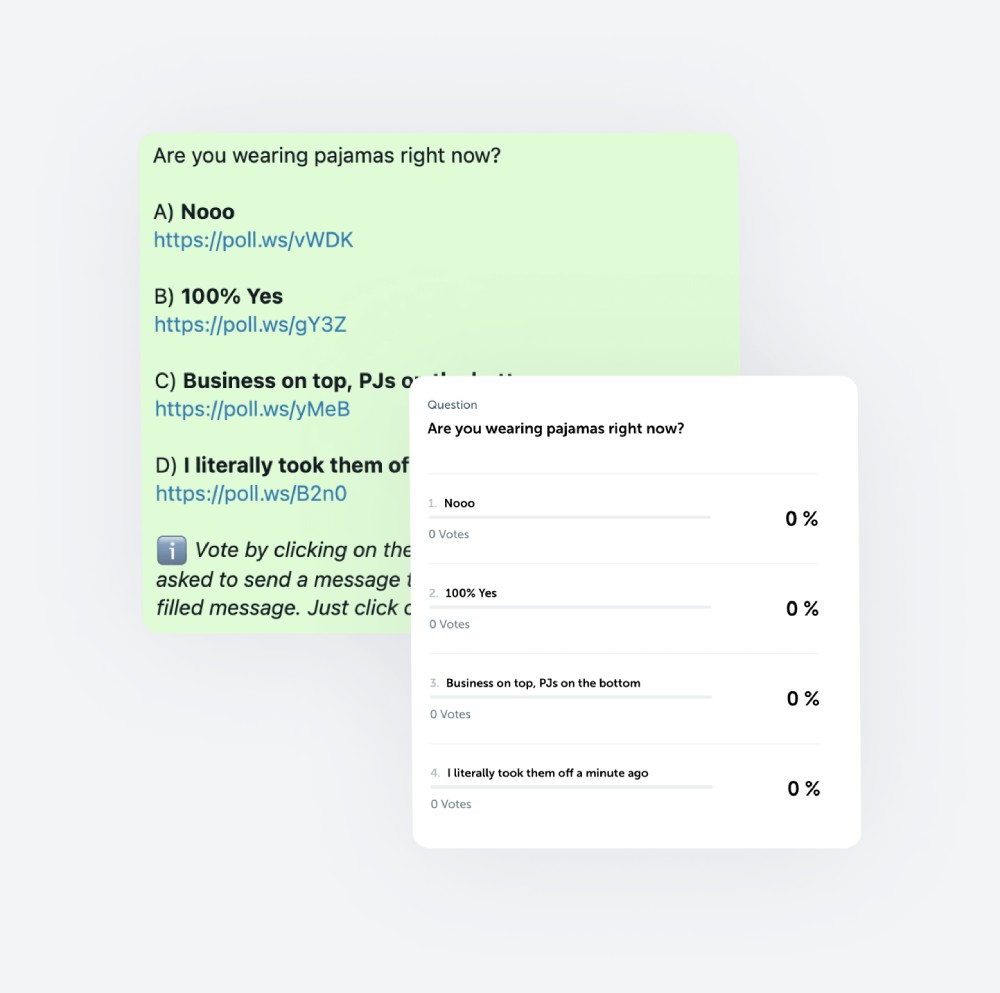Click "100% Yes" result row label
The width and height of the screenshot is (1000, 993).
coord(471,593)
